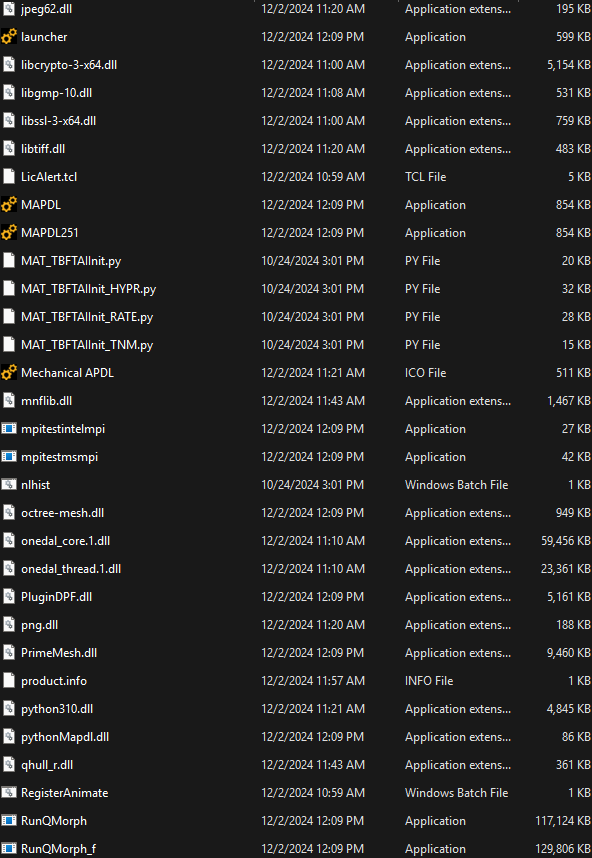Select the MAPDL251 application icon
The image size is (592, 858).
coord(9,233)
